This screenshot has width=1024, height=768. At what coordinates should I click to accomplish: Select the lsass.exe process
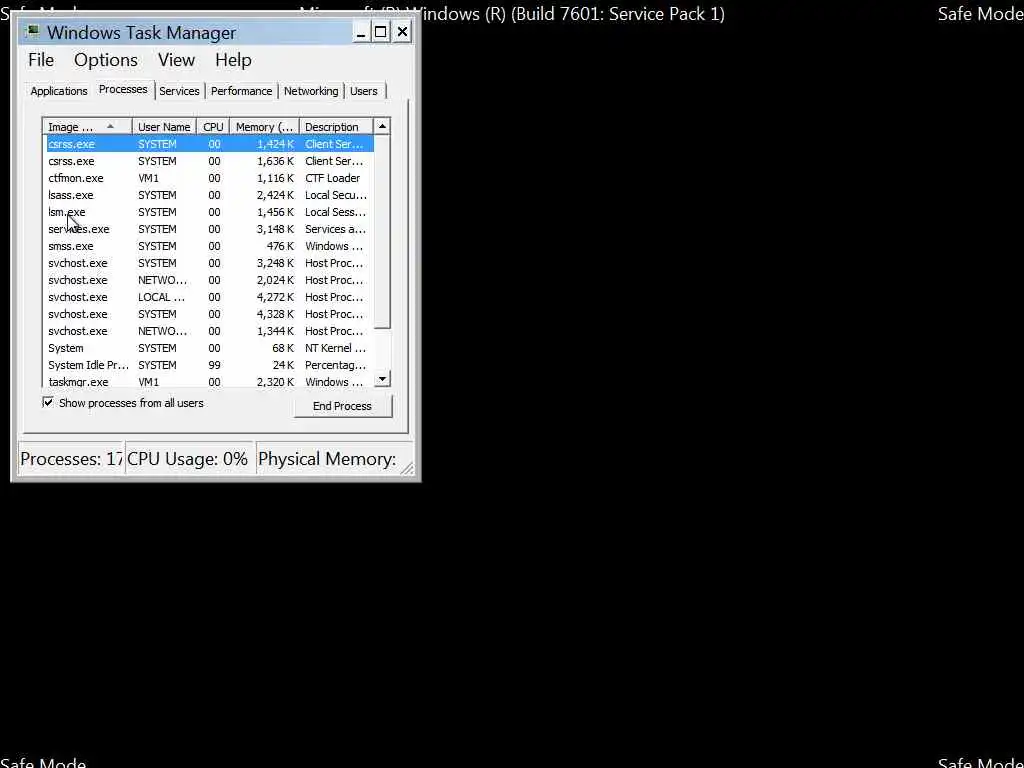(209, 195)
